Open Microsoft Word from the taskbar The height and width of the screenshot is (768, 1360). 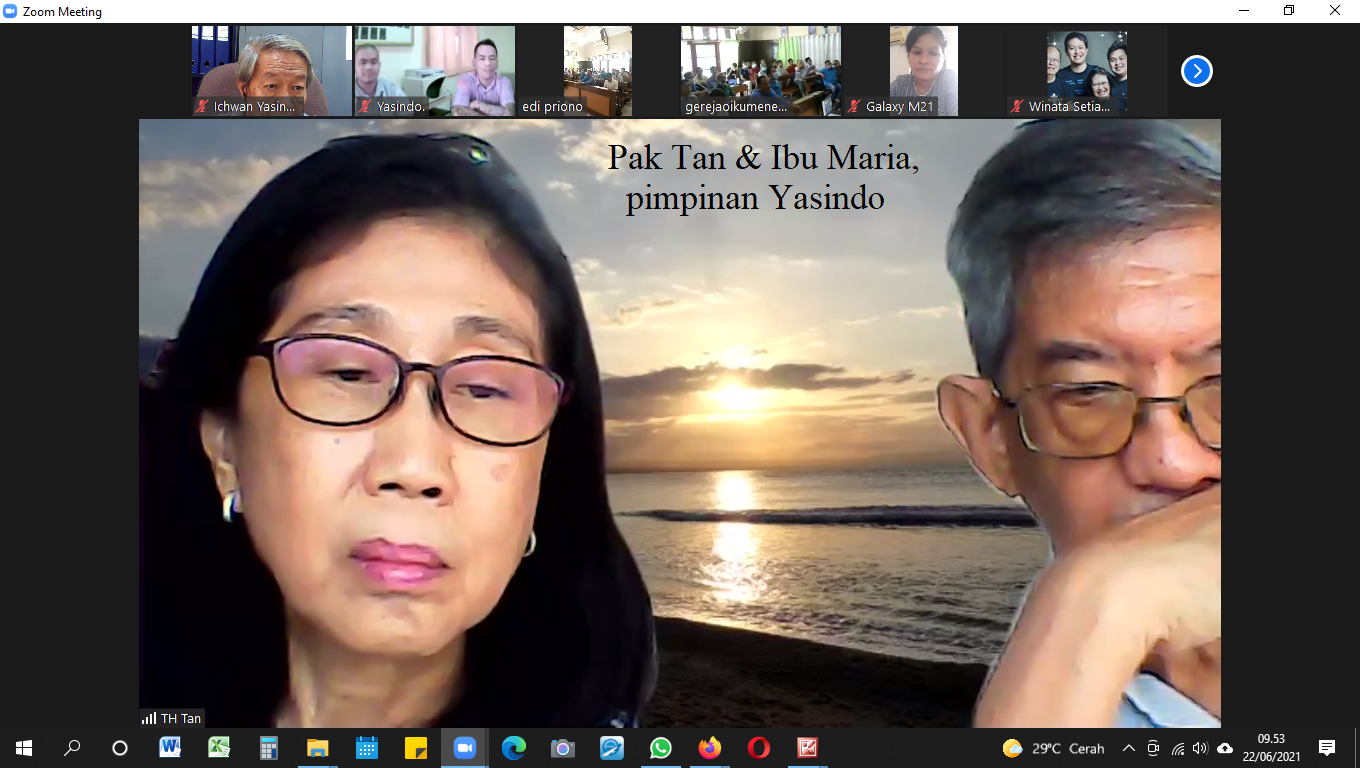pyautogui.click(x=170, y=748)
